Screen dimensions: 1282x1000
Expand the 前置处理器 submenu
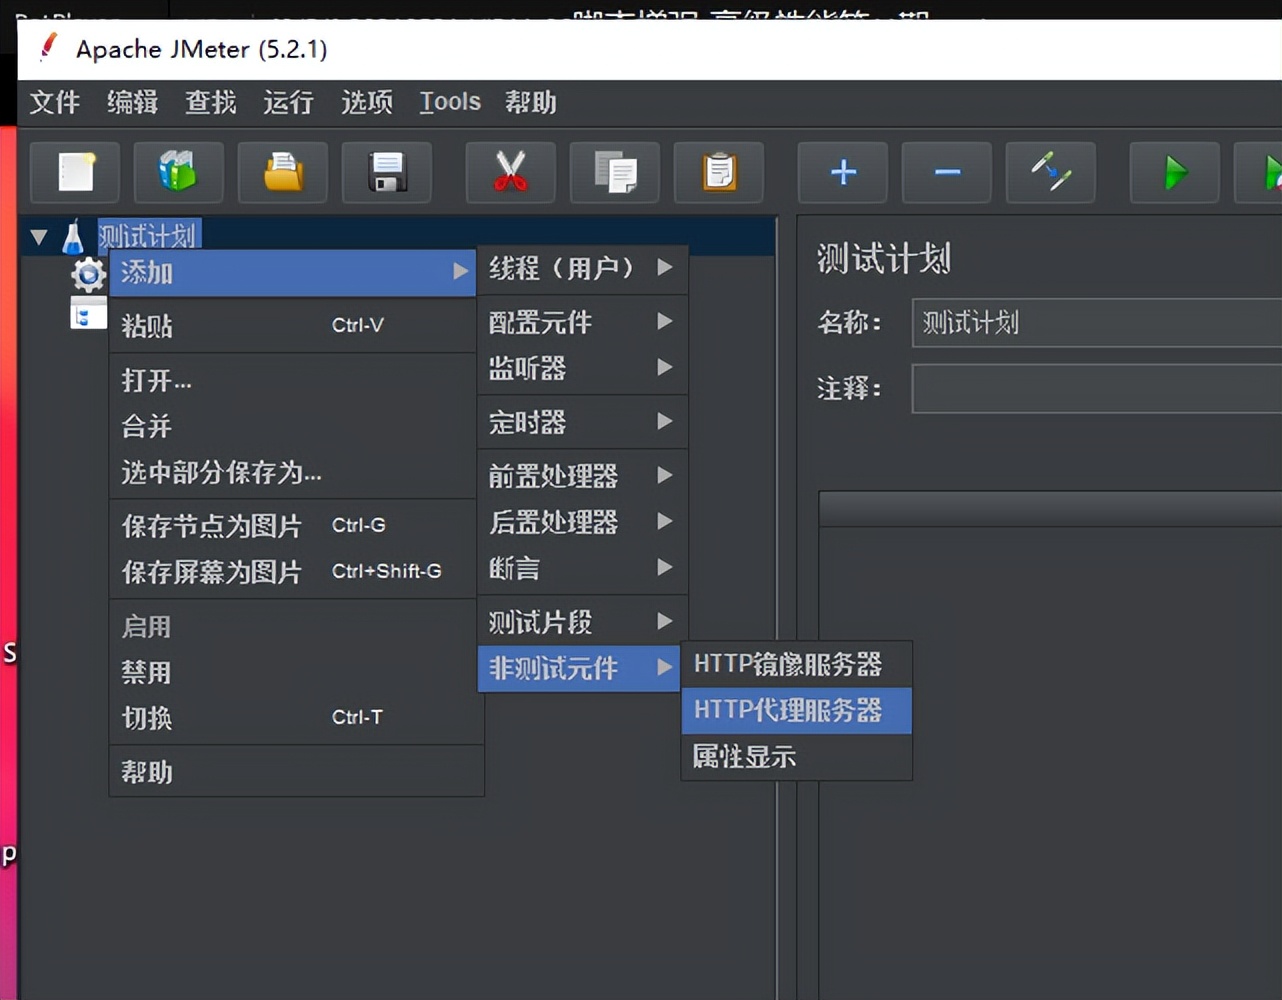click(582, 476)
